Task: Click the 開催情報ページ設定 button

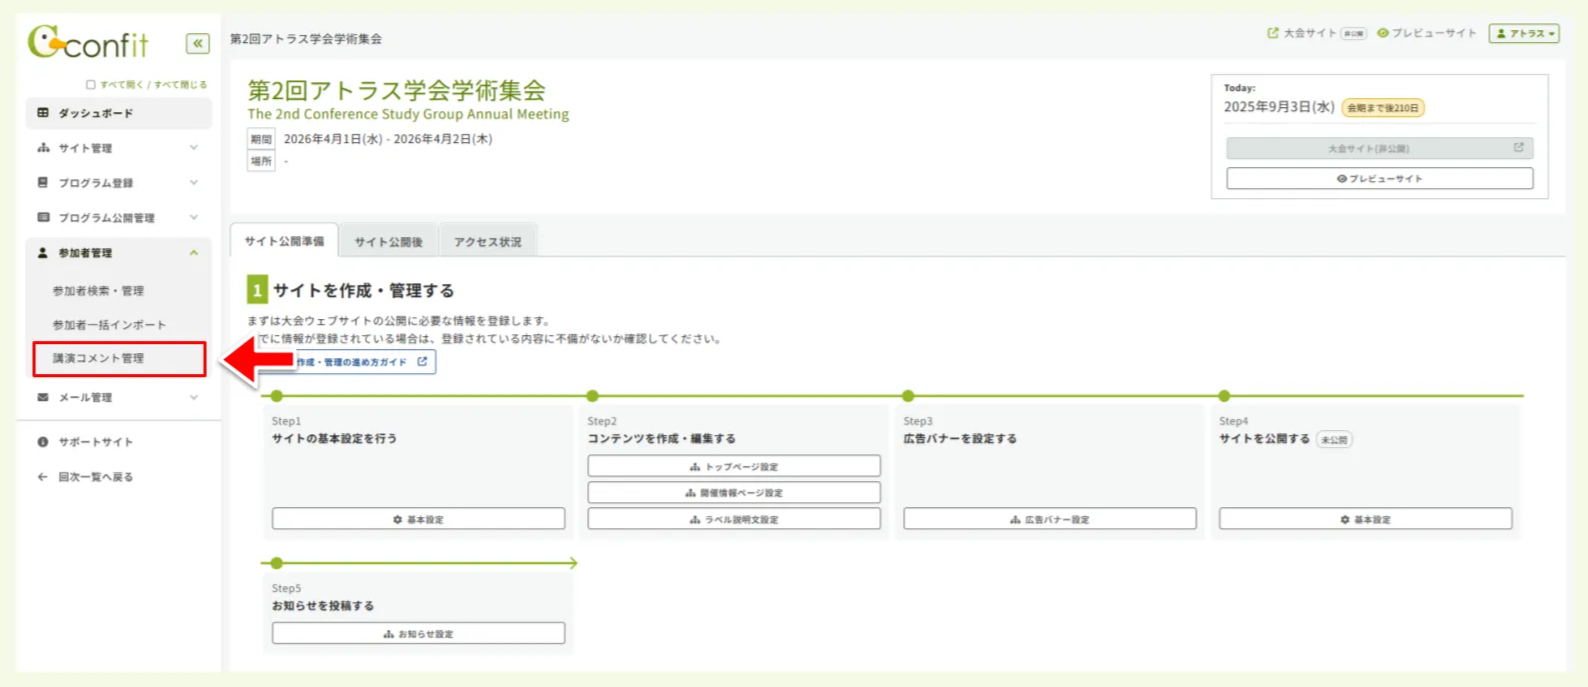Action: tap(734, 492)
